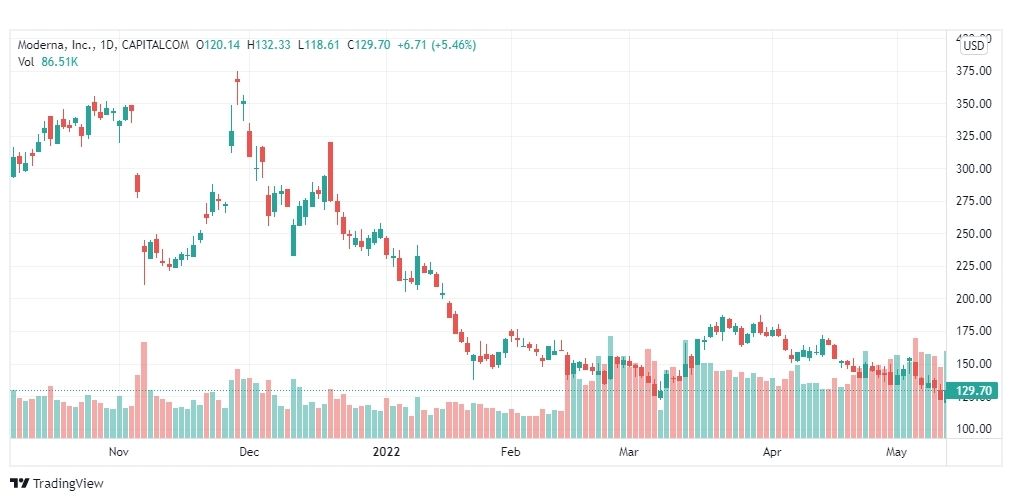Select the Dec label on time axis
The image size is (1012, 501).
pos(249,452)
